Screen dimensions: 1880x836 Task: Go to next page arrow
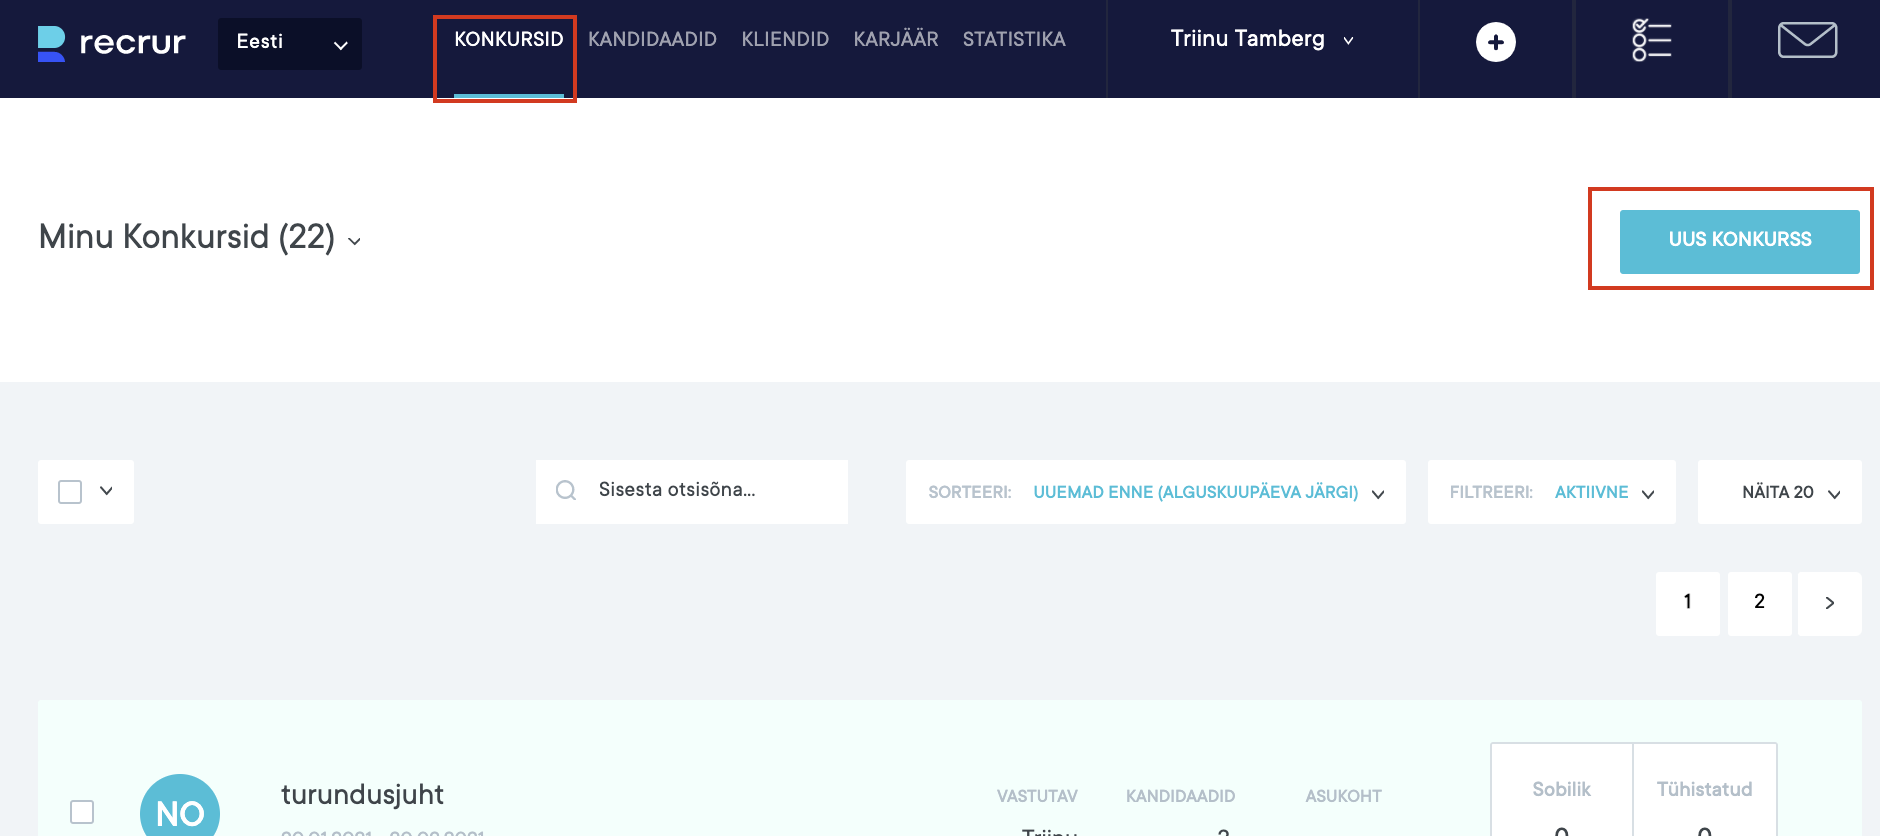coord(1829,603)
